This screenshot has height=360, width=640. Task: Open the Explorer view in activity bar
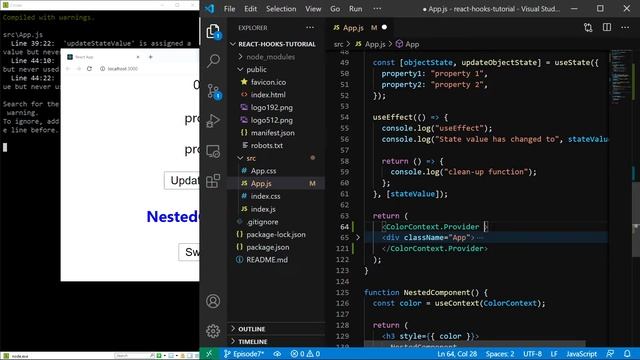point(213,31)
